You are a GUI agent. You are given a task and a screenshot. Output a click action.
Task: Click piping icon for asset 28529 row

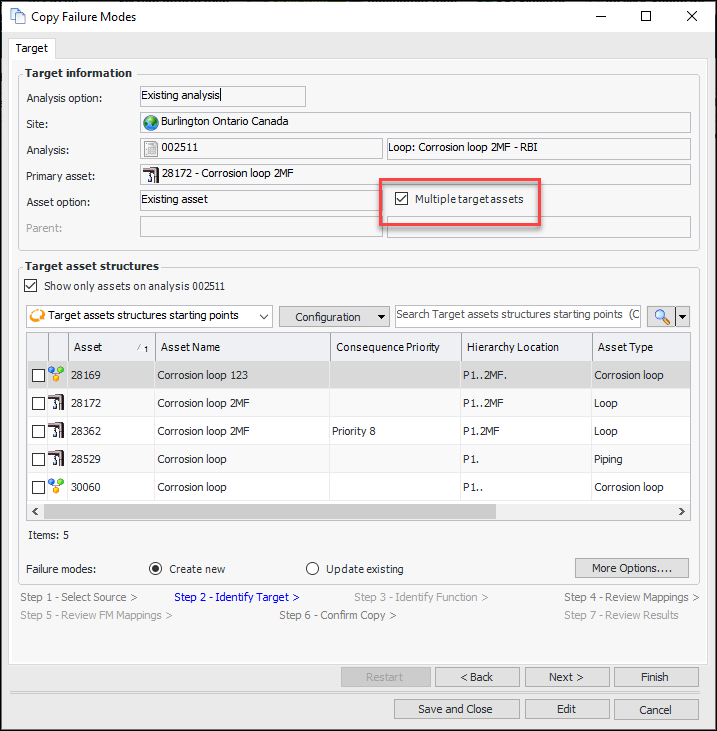56,459
